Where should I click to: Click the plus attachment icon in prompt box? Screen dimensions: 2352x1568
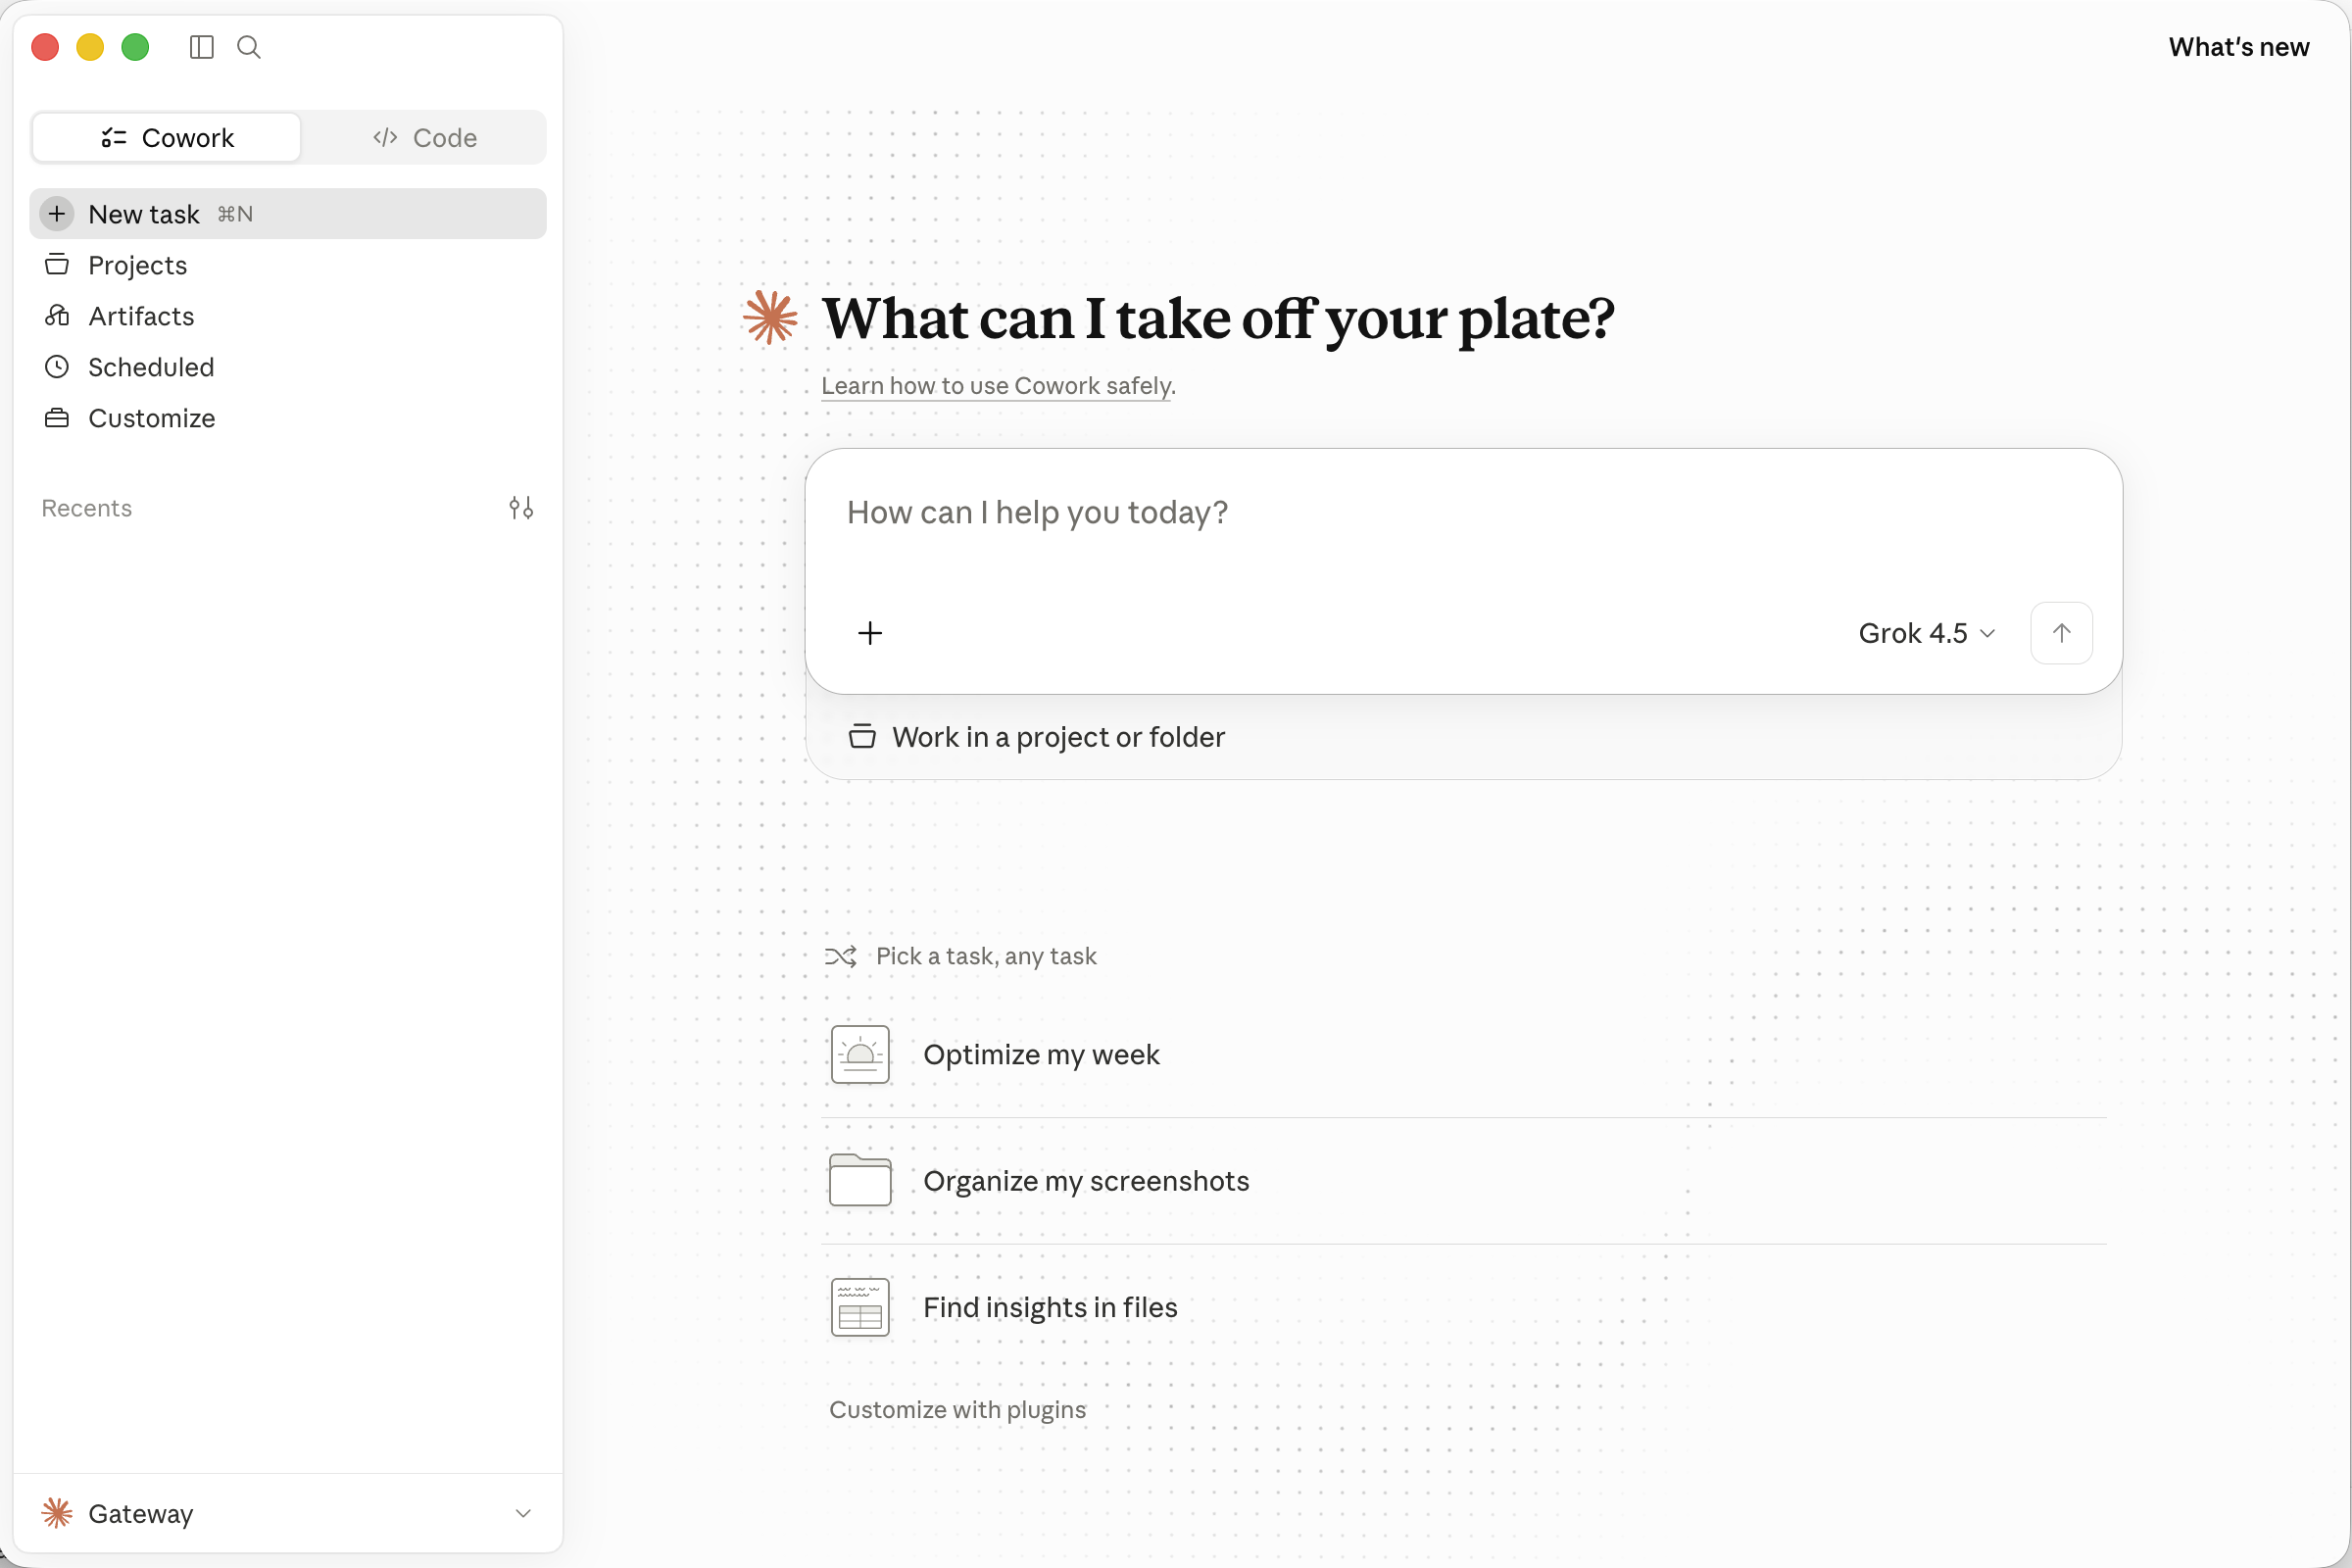tap(870, 633)
